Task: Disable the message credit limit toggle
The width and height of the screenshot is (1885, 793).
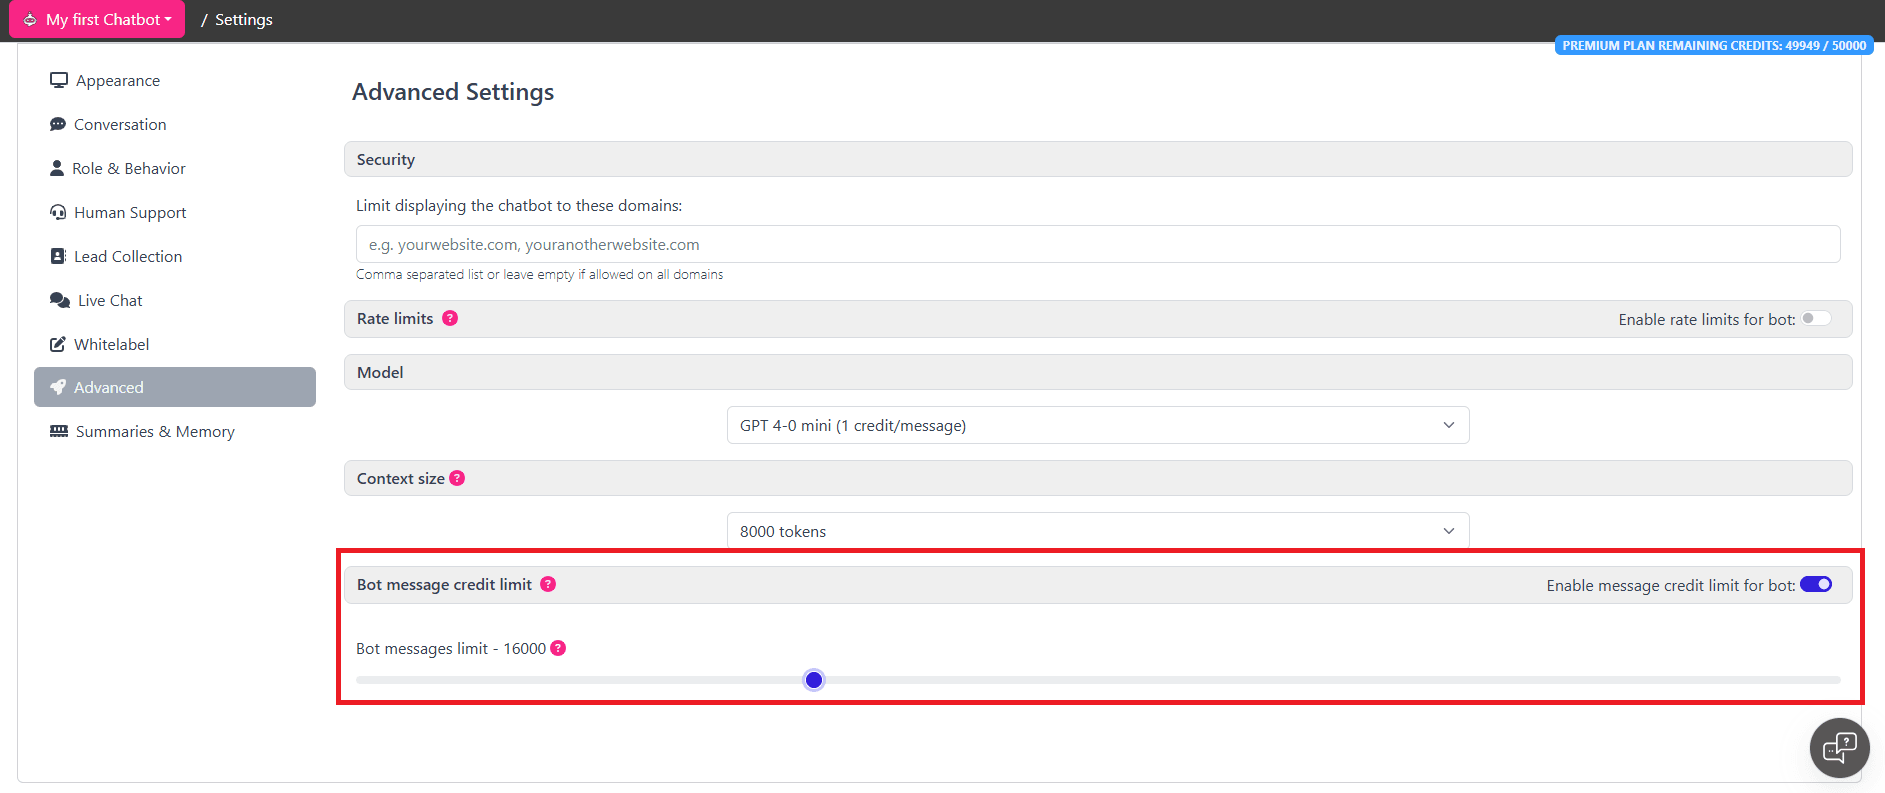Action: click(x=1816, y=585)
